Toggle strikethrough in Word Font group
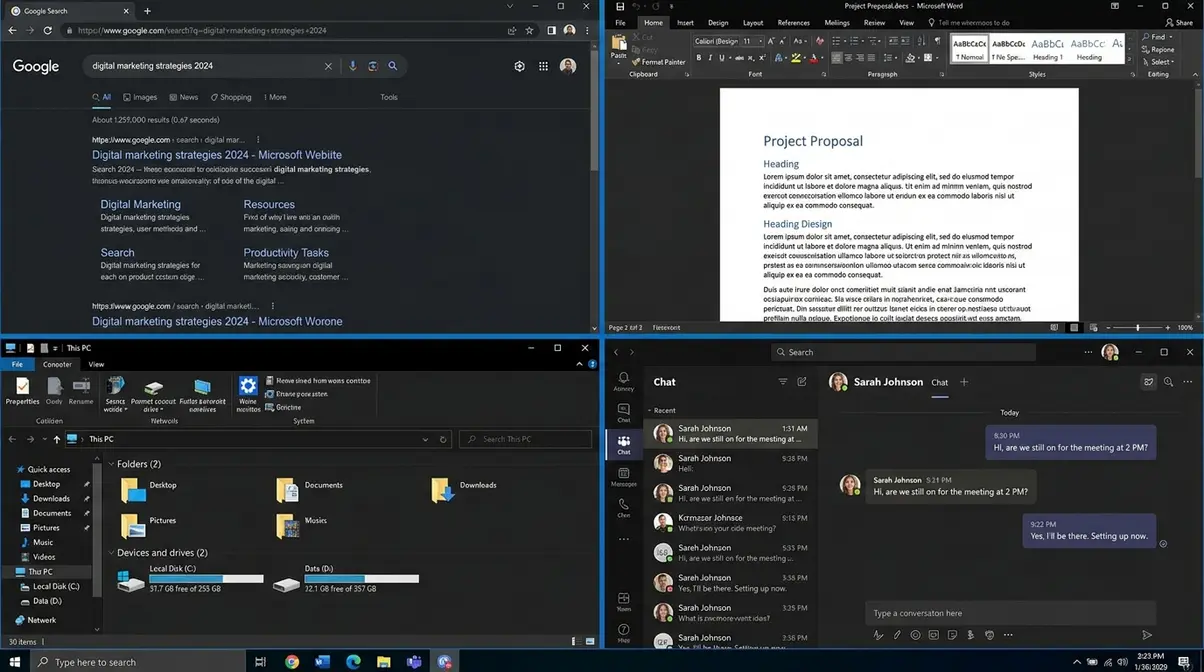 coord(739,58)
